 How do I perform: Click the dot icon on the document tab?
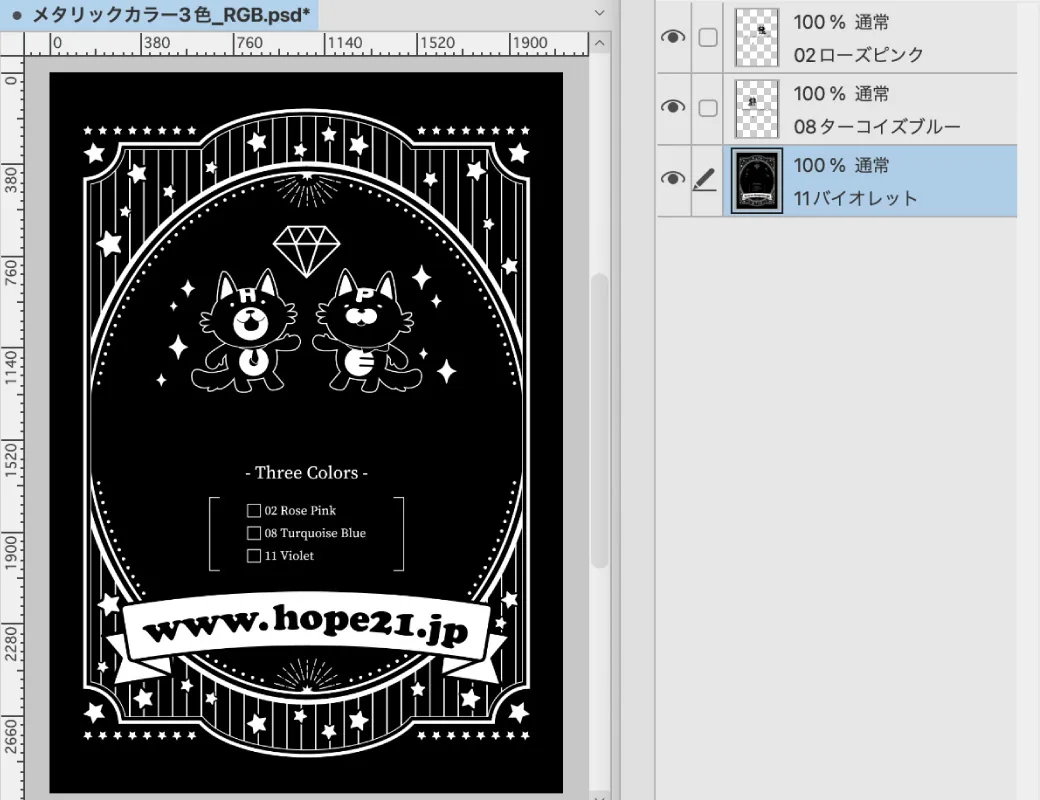click(x=17, y=15)
